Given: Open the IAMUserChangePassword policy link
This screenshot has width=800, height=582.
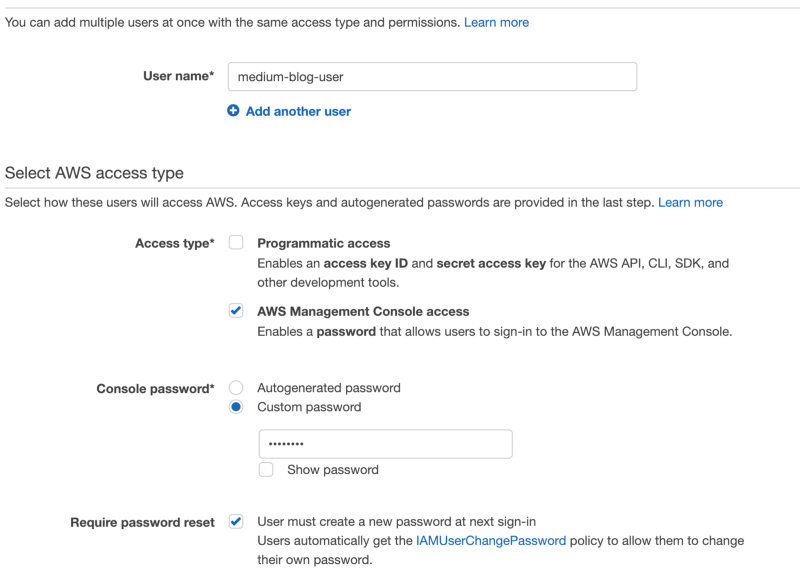Looking at the screenshot, I should (x=491, y=541).
